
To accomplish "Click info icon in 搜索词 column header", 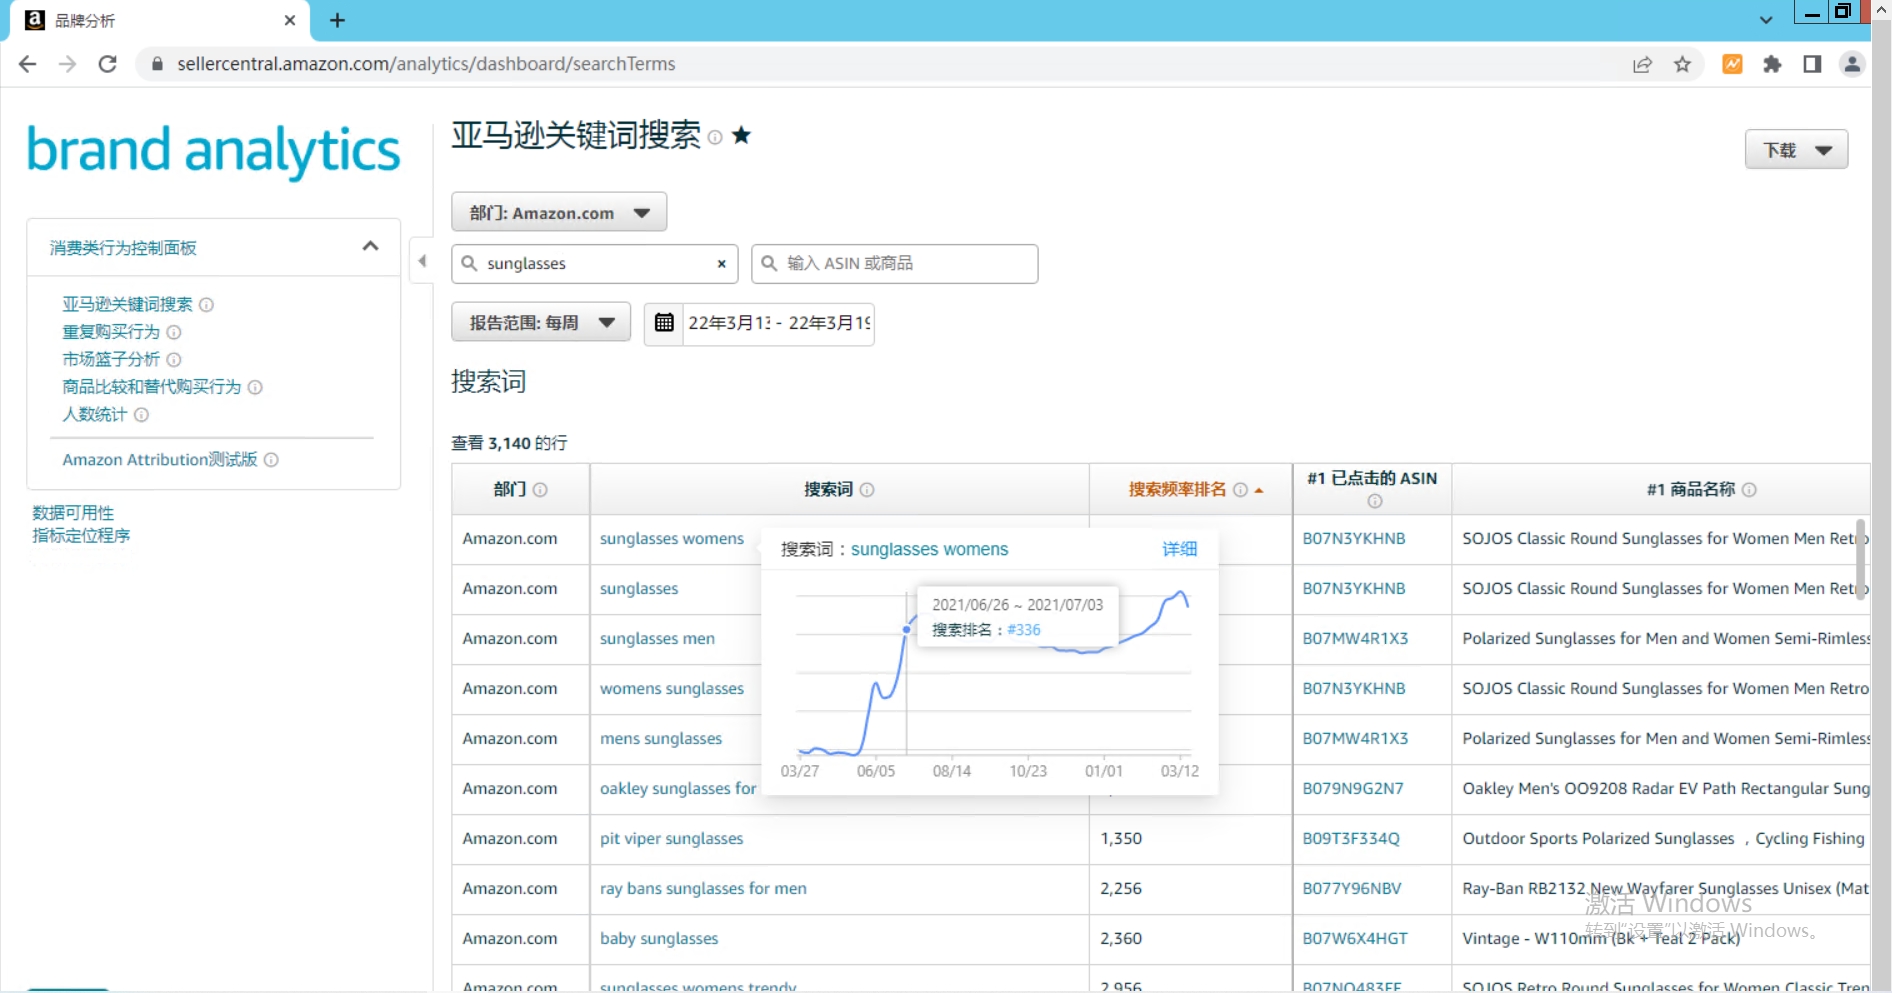I will (x=867, y=490).
